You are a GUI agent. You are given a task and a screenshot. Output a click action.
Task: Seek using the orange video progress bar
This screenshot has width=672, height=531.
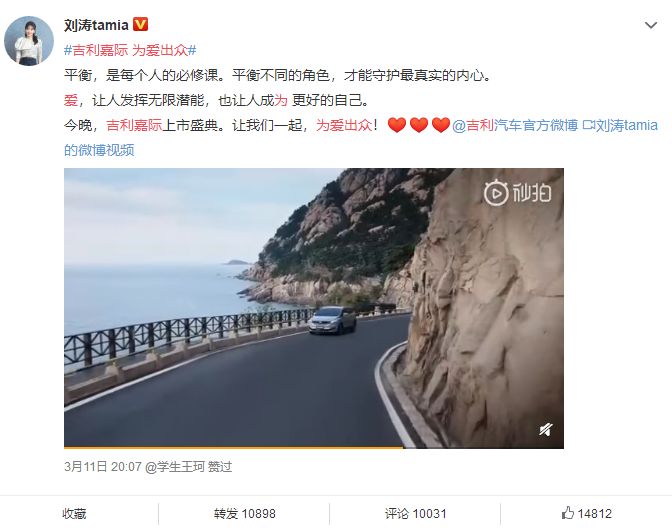314,447
